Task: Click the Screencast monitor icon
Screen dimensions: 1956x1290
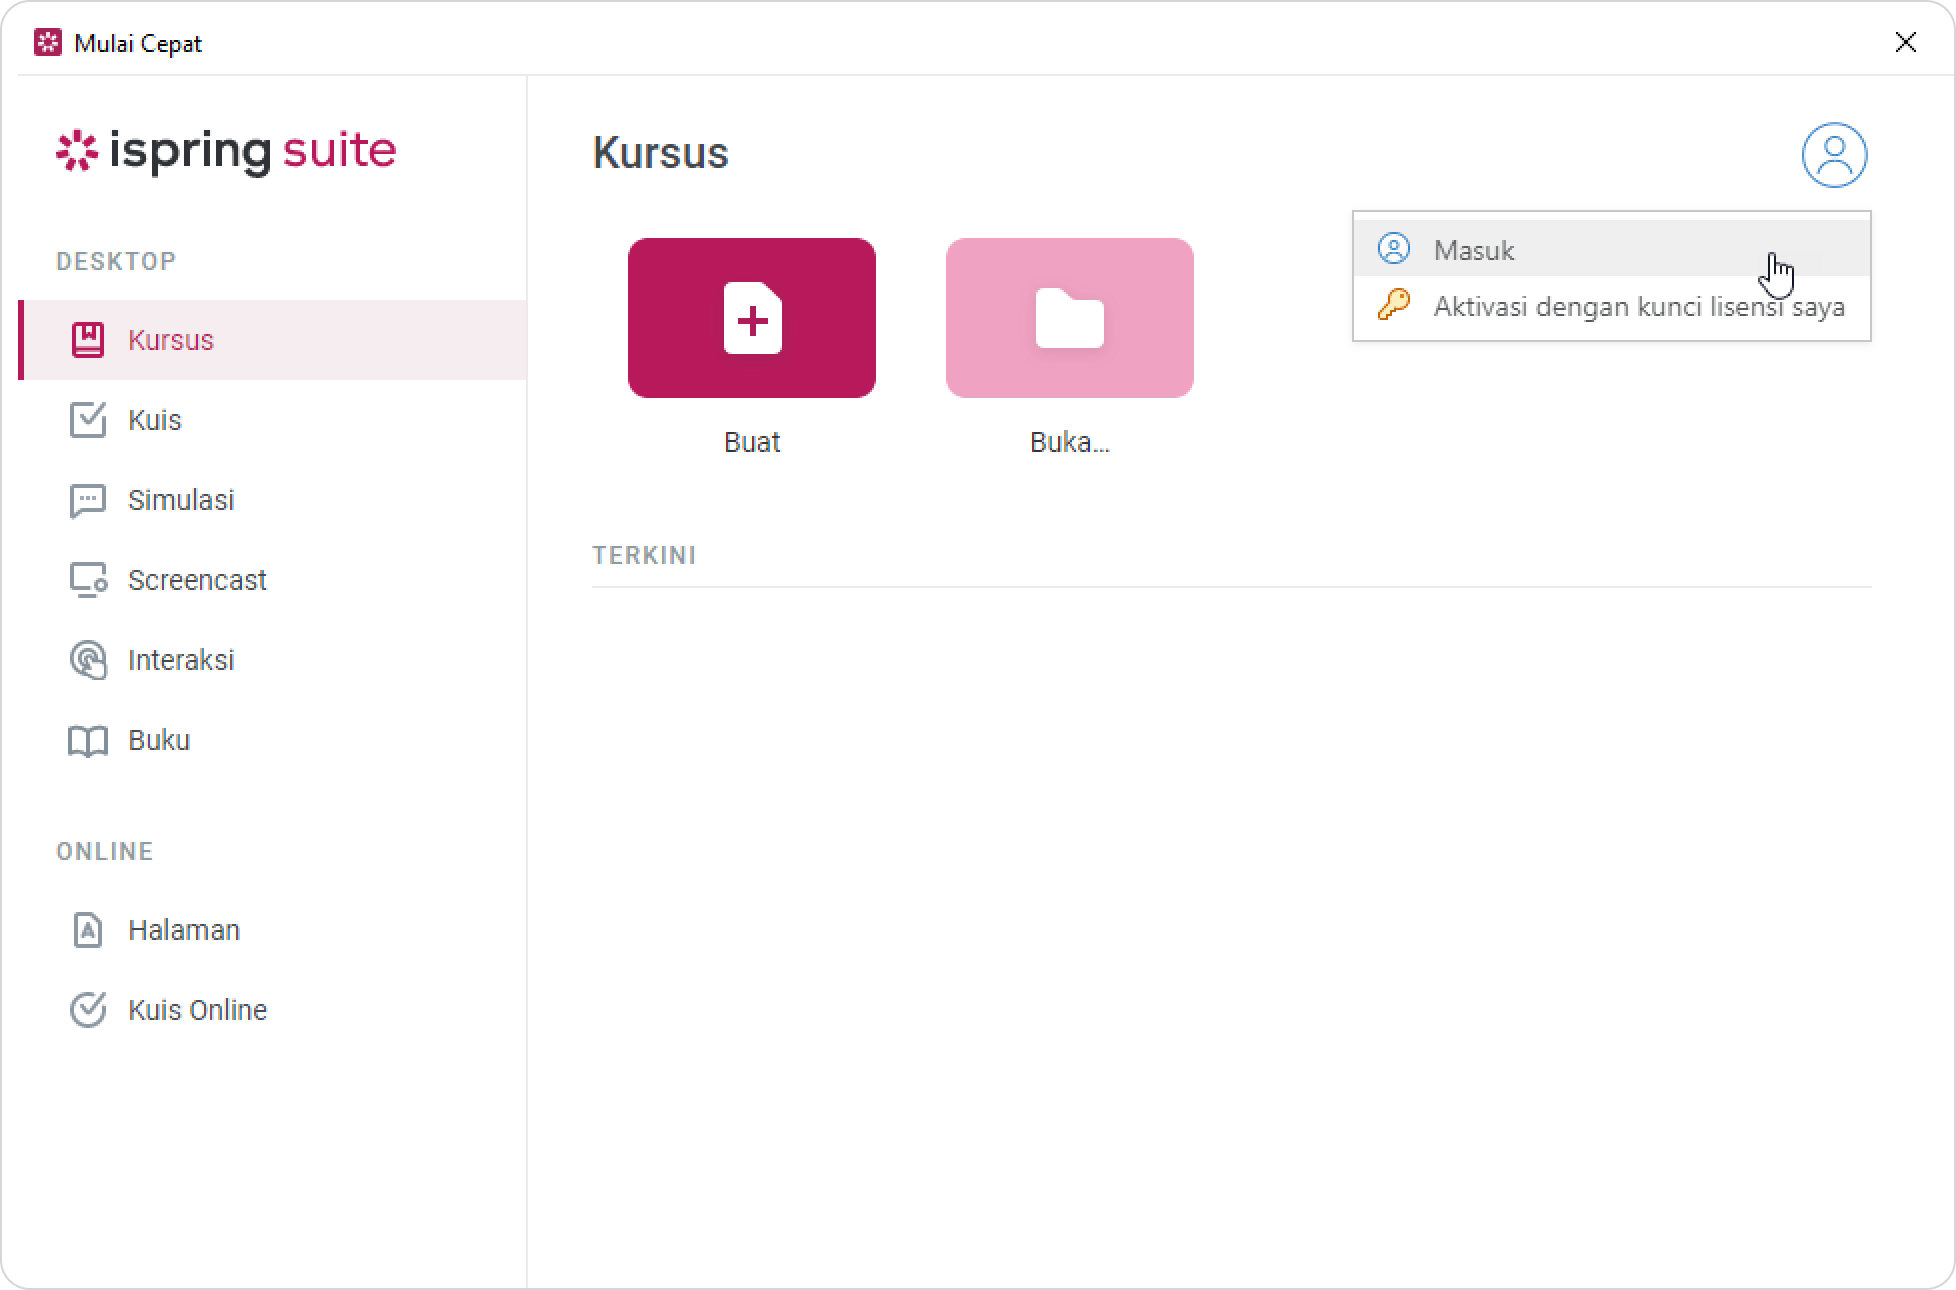Action: pyautogui.click(x=88, y=580)
